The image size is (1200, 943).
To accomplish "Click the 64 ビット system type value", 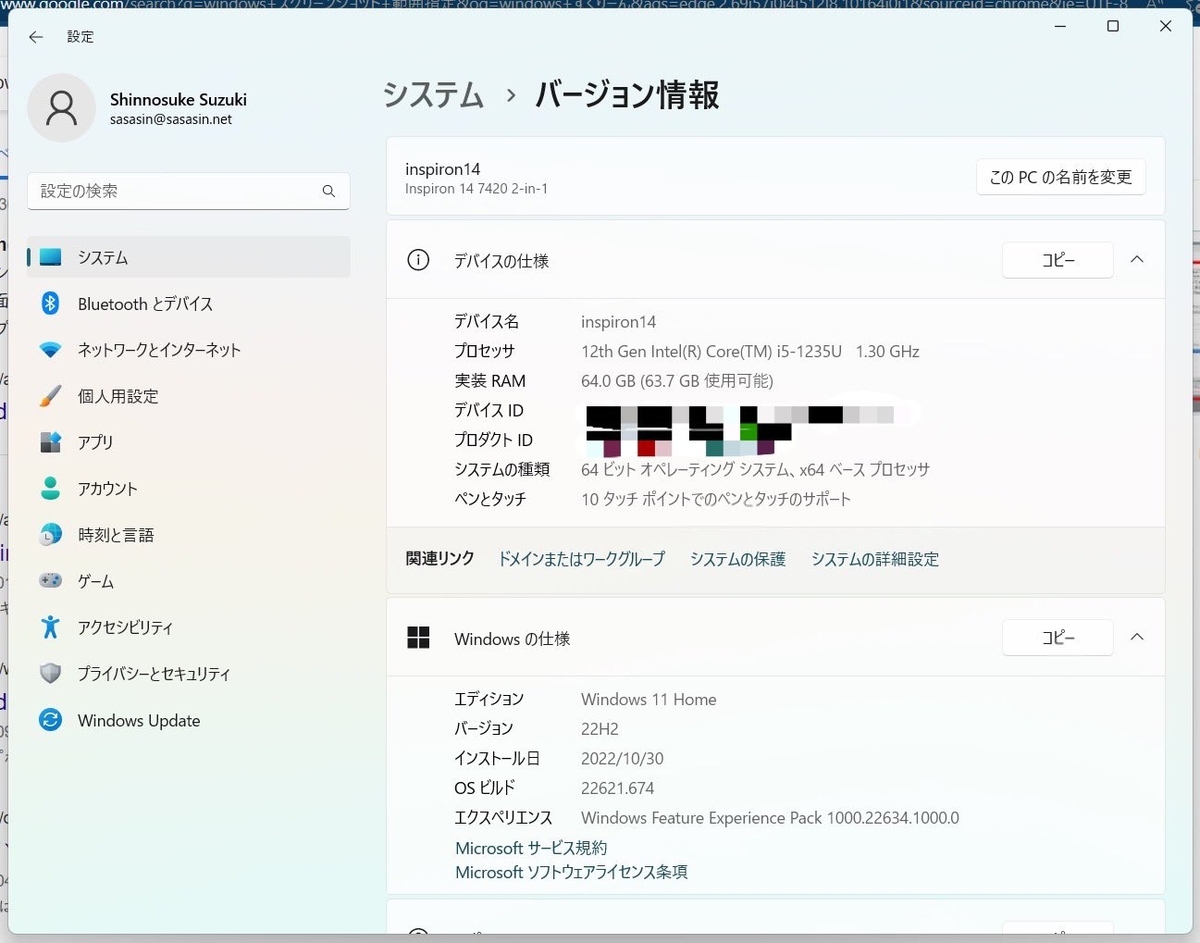I will (x=756, y=469).
